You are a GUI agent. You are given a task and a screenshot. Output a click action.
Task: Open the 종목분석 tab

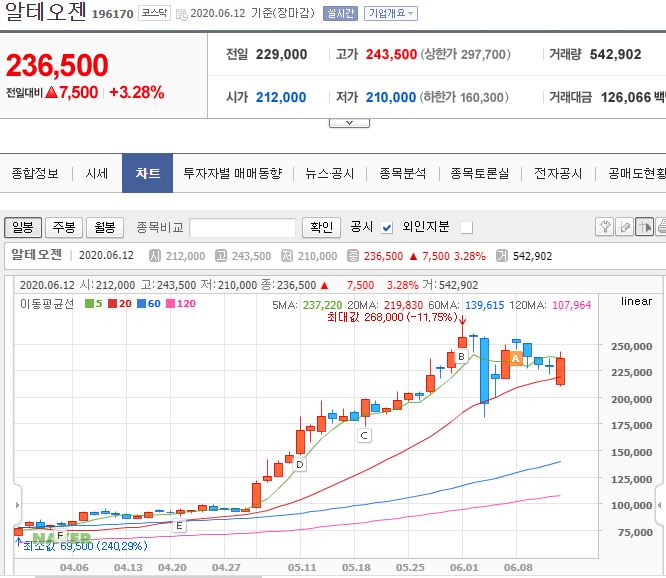402,173
